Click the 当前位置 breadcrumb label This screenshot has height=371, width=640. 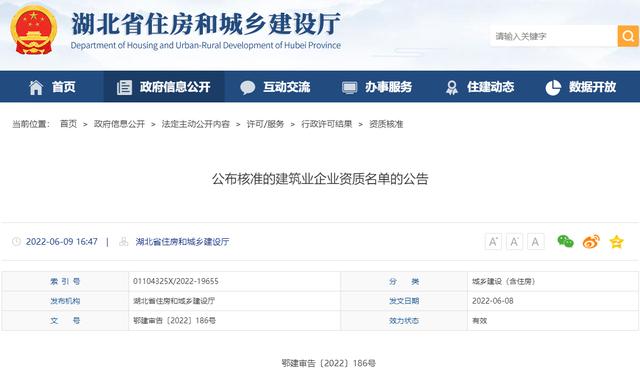pyautogui.click(x=31, y=124)
